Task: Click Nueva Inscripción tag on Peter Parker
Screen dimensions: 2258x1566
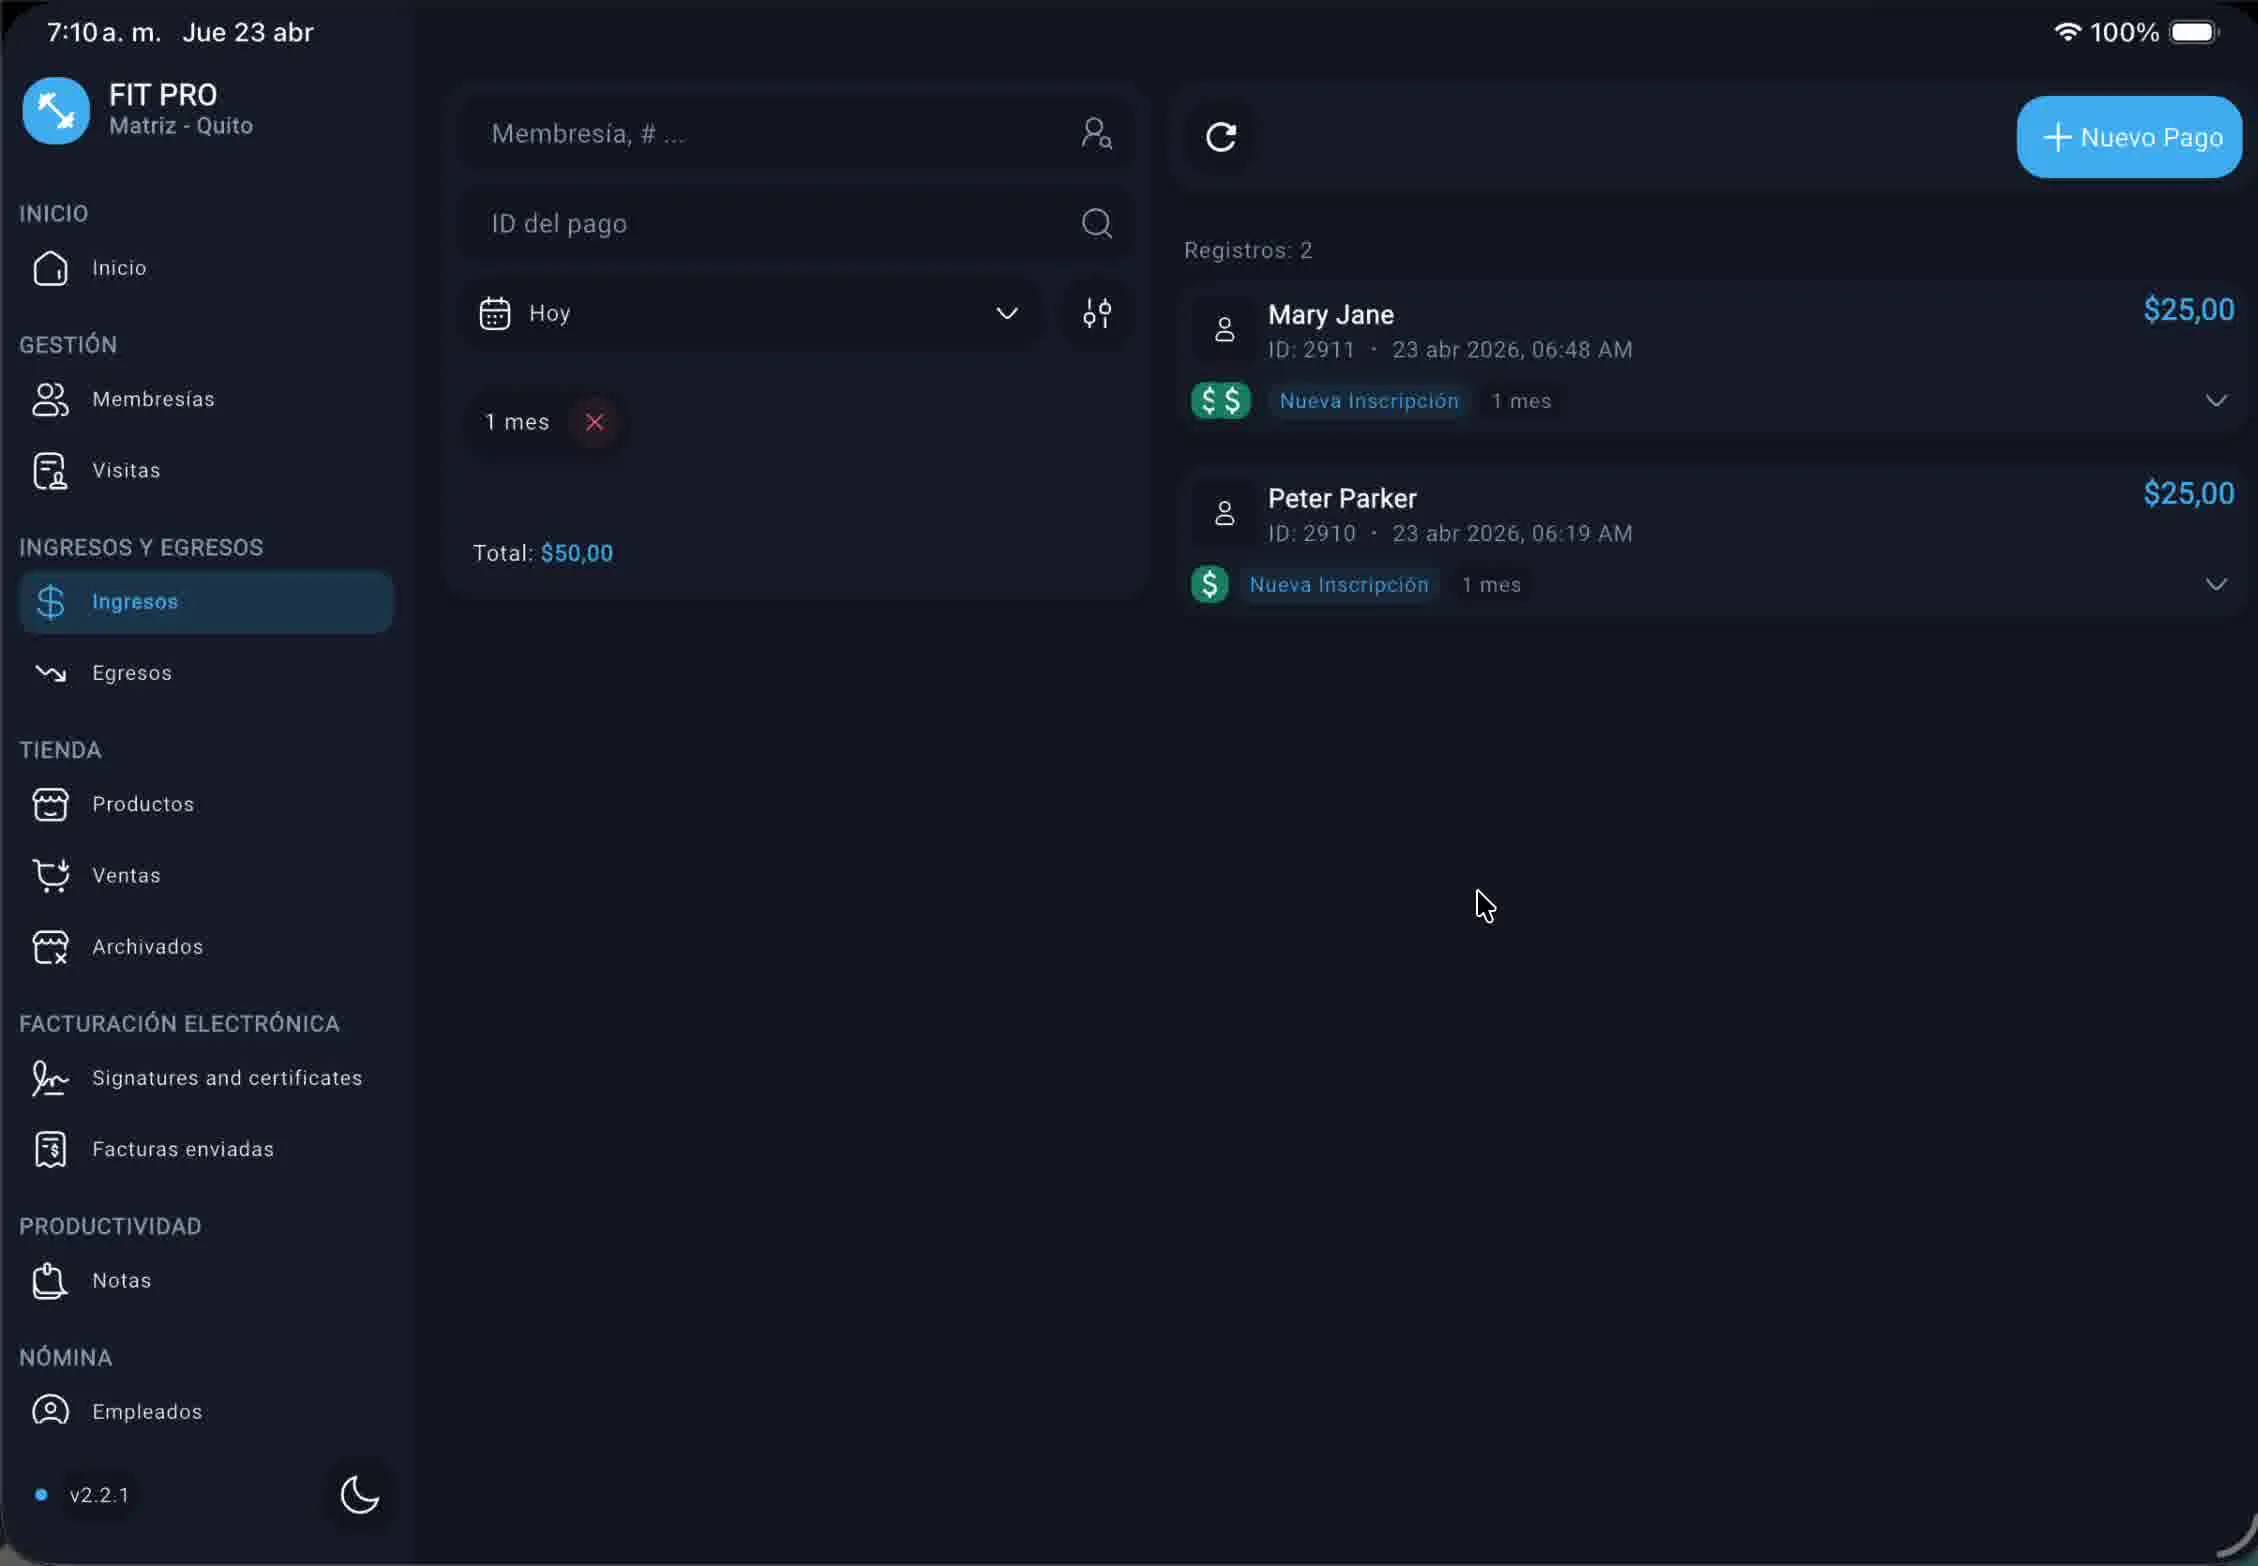Action: point(1339,584)
